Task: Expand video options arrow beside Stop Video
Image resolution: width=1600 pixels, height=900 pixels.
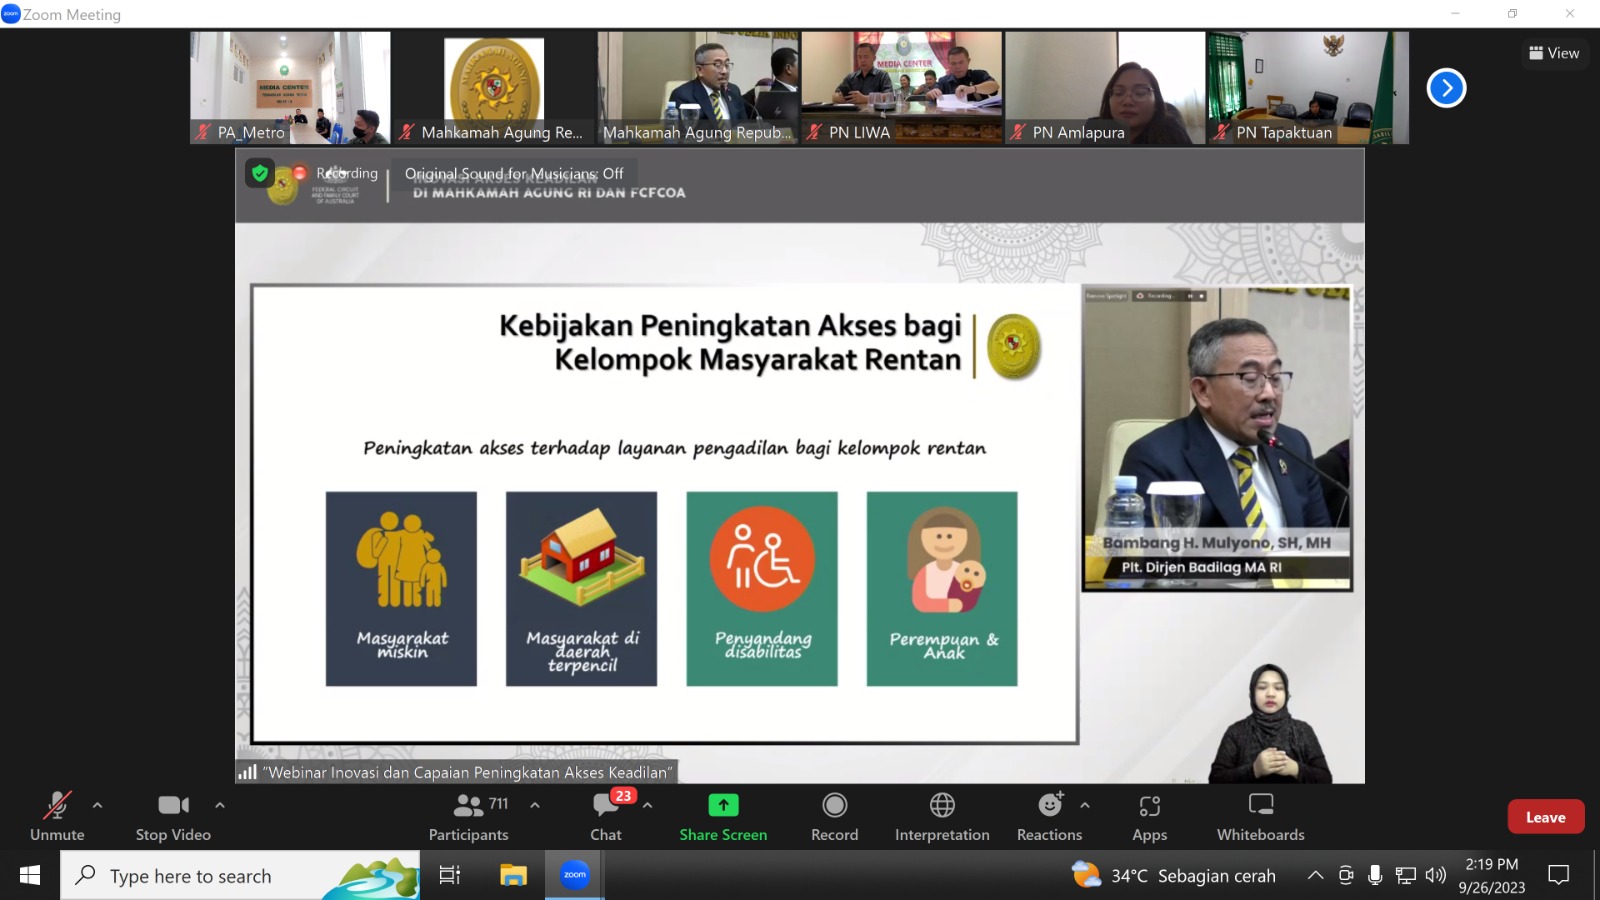Action: click(x=220, y=805)
